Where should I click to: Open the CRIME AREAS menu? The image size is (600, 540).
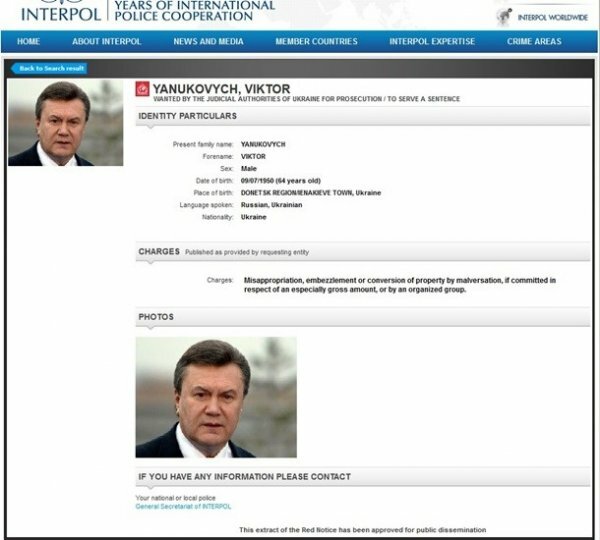point(534,41)
